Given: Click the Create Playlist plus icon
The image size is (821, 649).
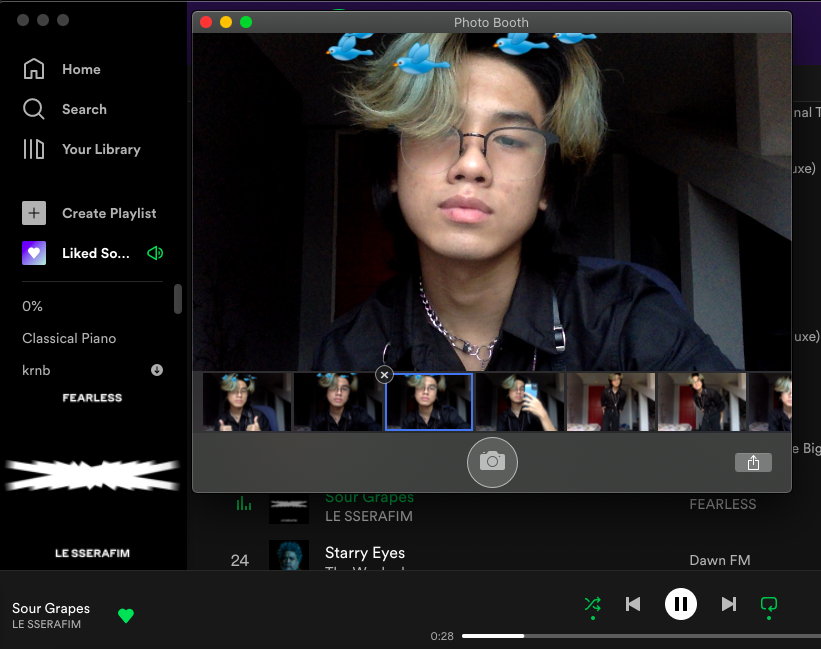Looking at the screenshot, I should (x=34, y=213).
